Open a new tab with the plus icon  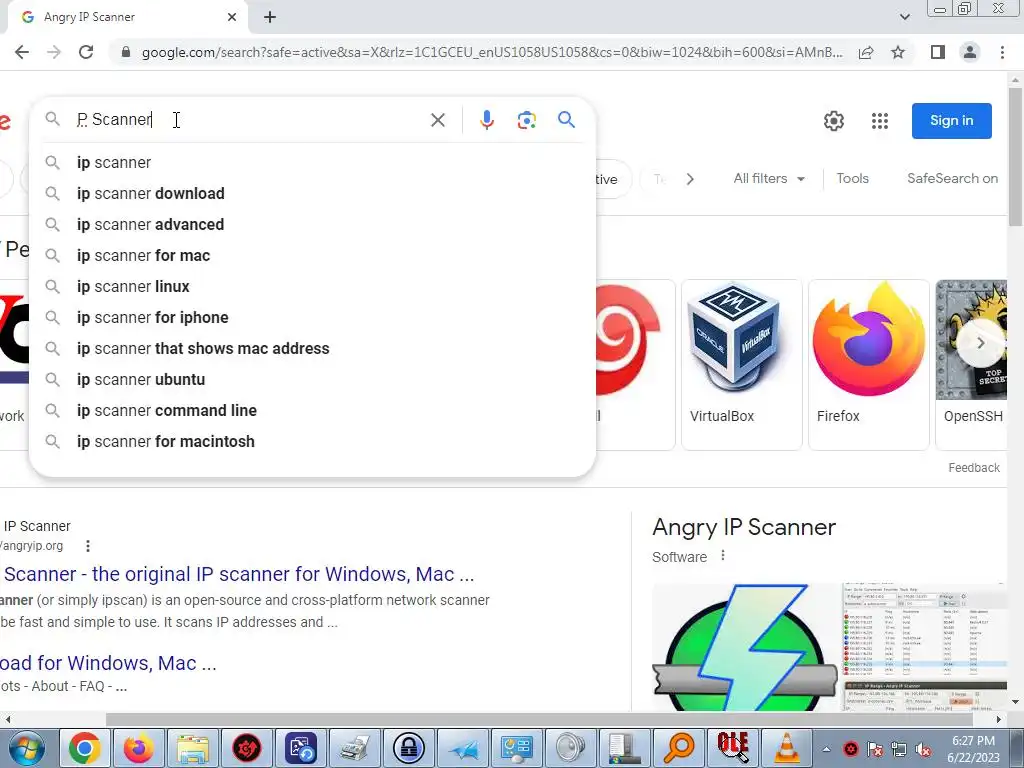tap(270, 18)
